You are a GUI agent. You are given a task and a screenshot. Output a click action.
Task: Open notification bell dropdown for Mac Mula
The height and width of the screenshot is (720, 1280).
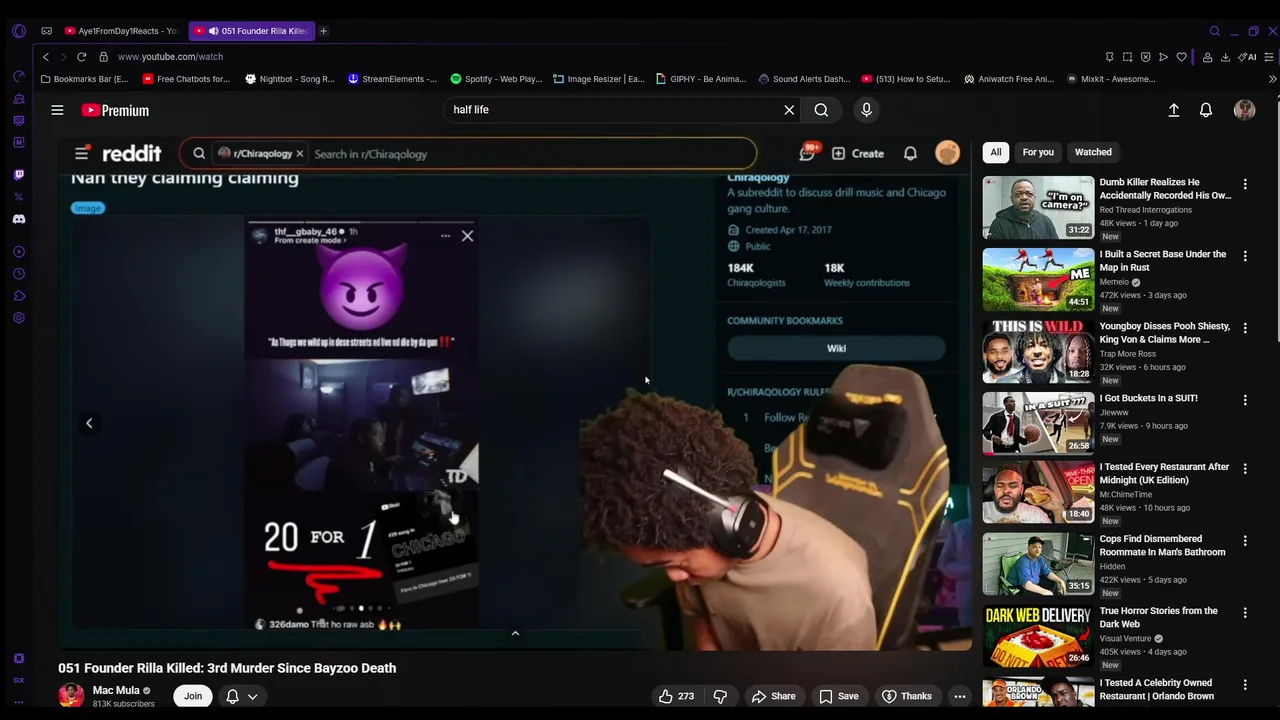(x=242, y=696)
